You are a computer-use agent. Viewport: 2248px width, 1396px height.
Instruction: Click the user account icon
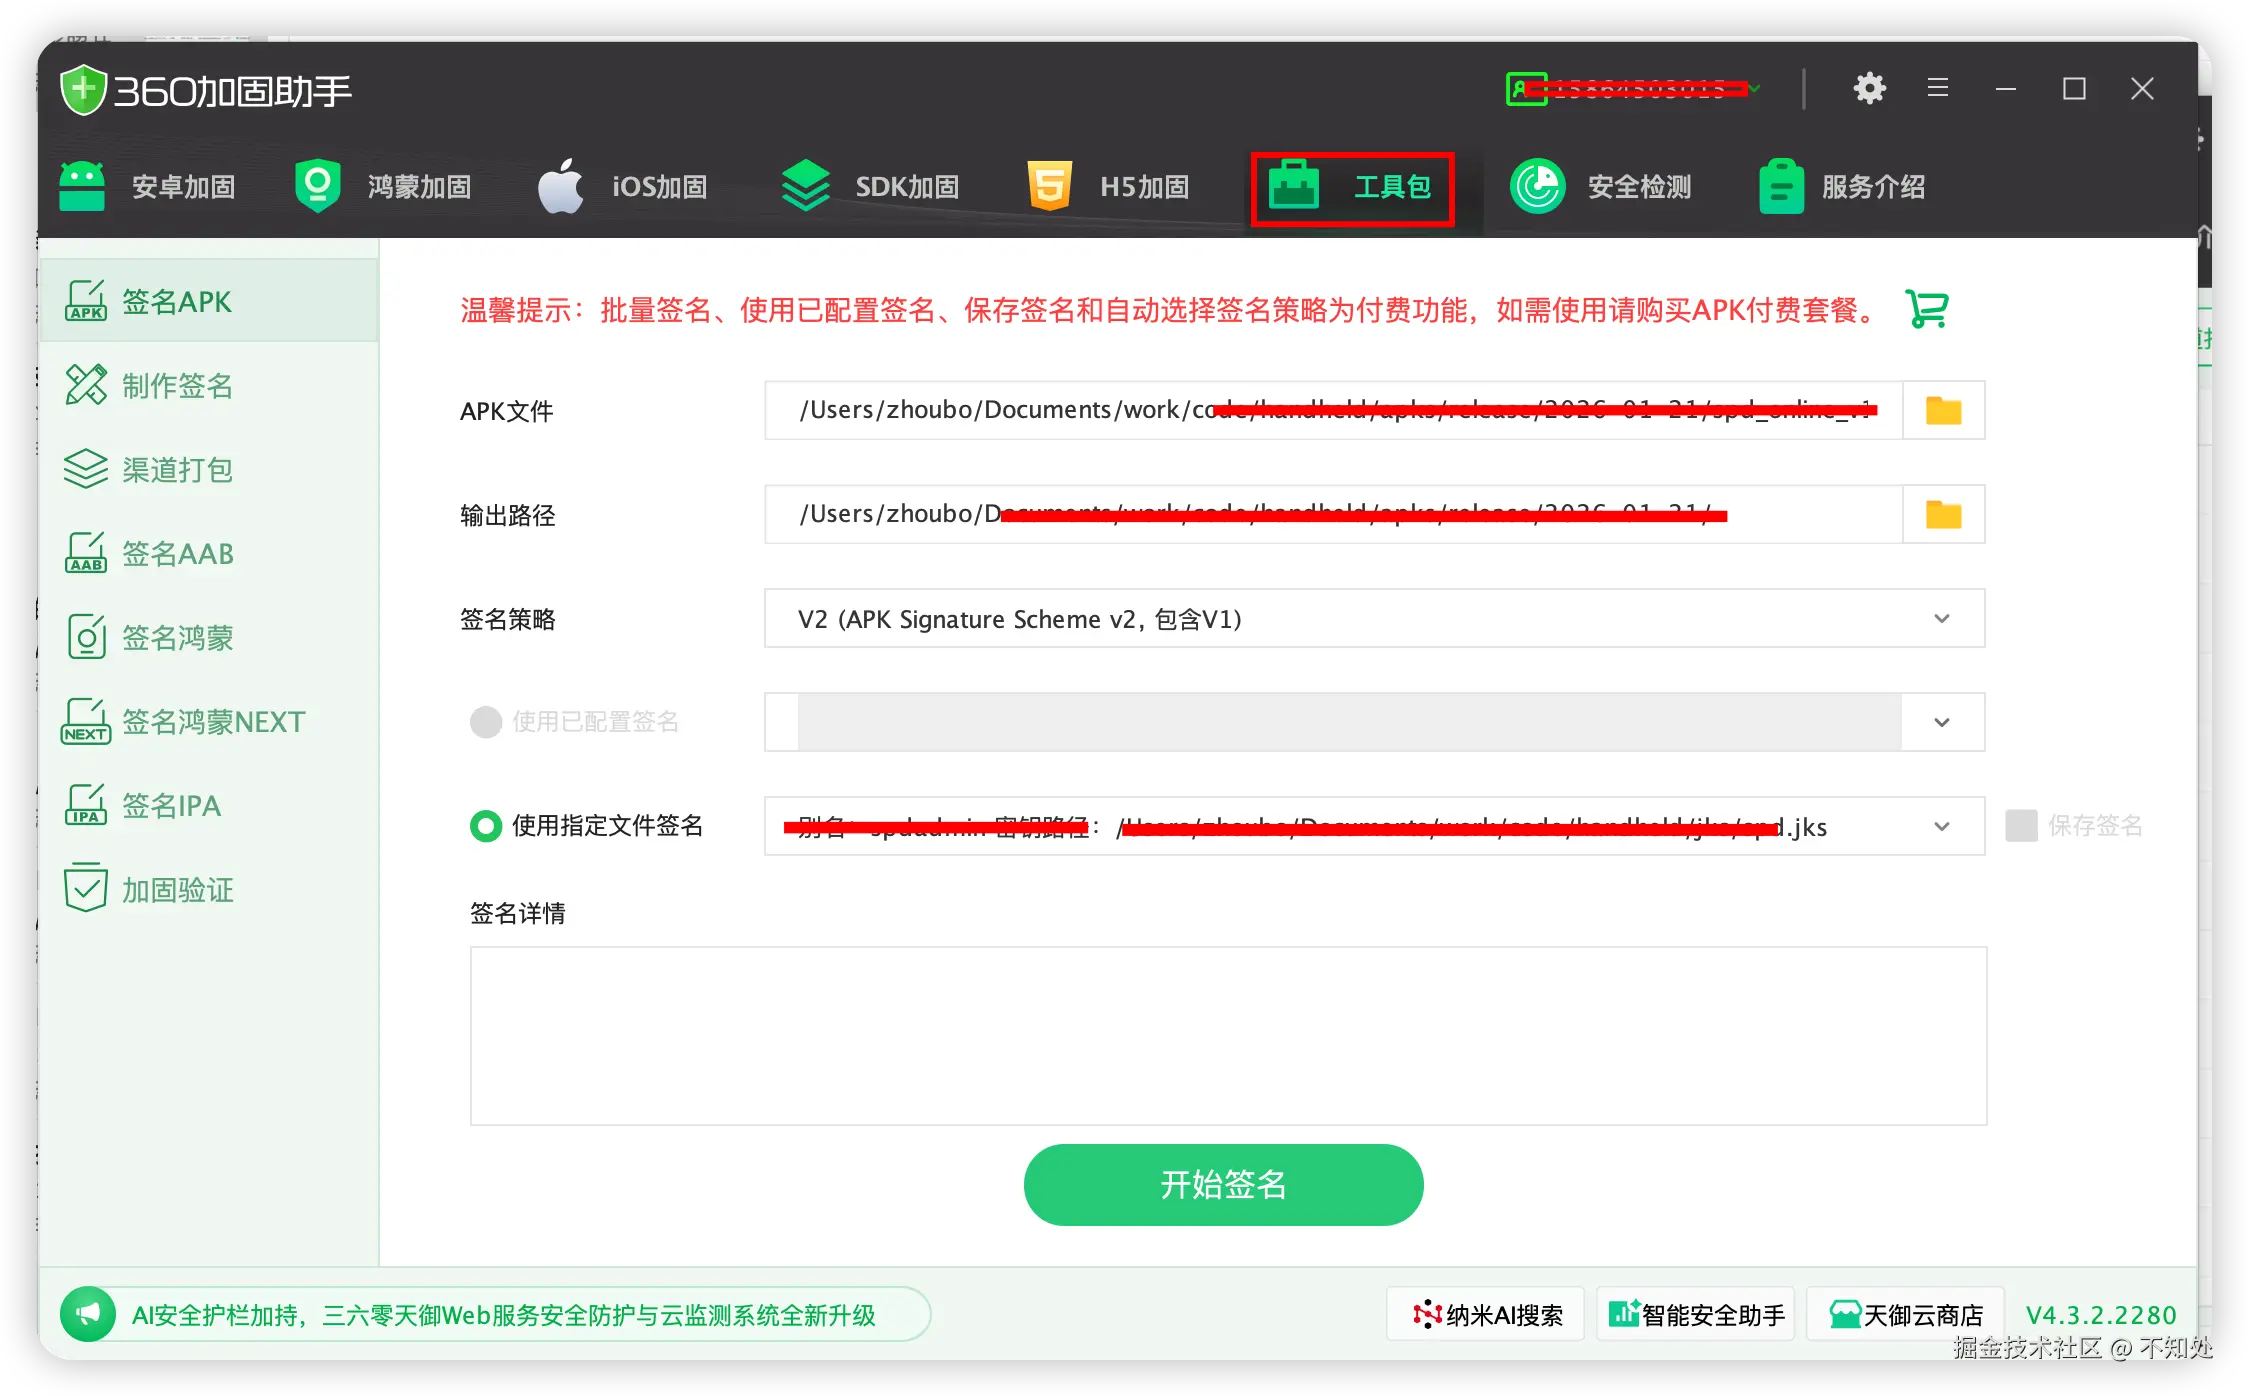pos(1526,89)
